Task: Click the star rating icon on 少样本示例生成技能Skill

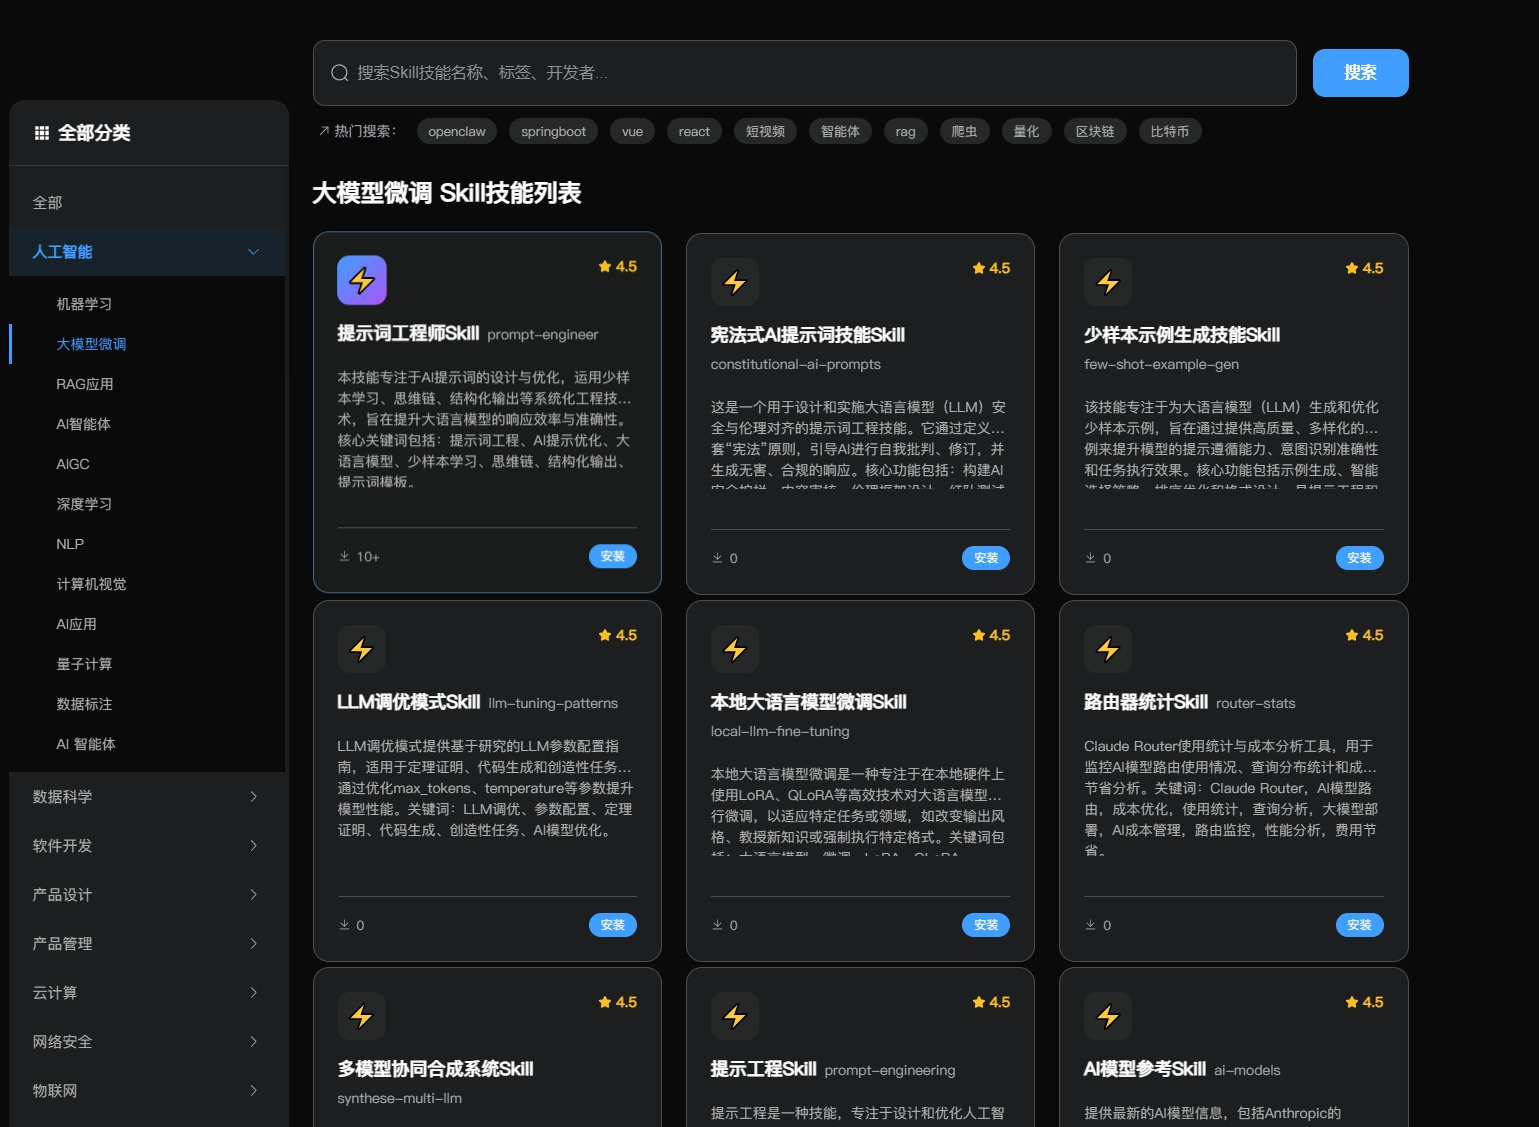Action: click(1349, 267)
